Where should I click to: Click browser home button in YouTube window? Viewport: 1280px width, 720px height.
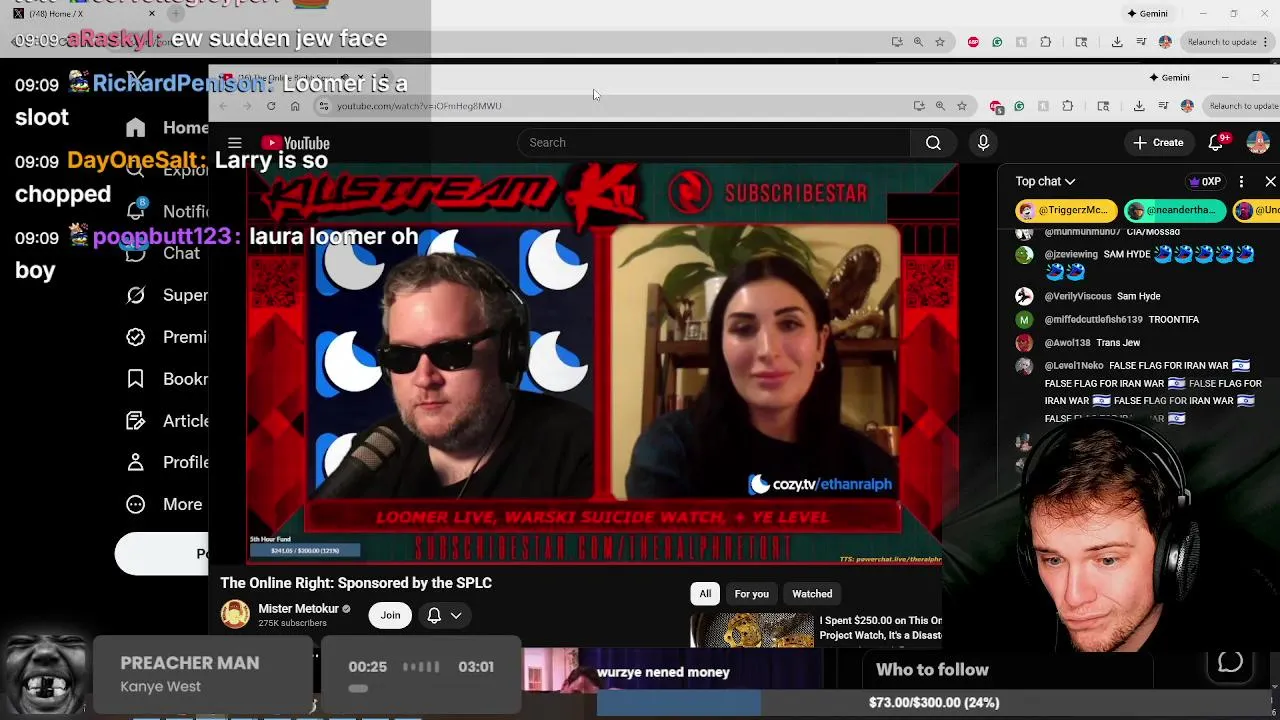[295, 106]
